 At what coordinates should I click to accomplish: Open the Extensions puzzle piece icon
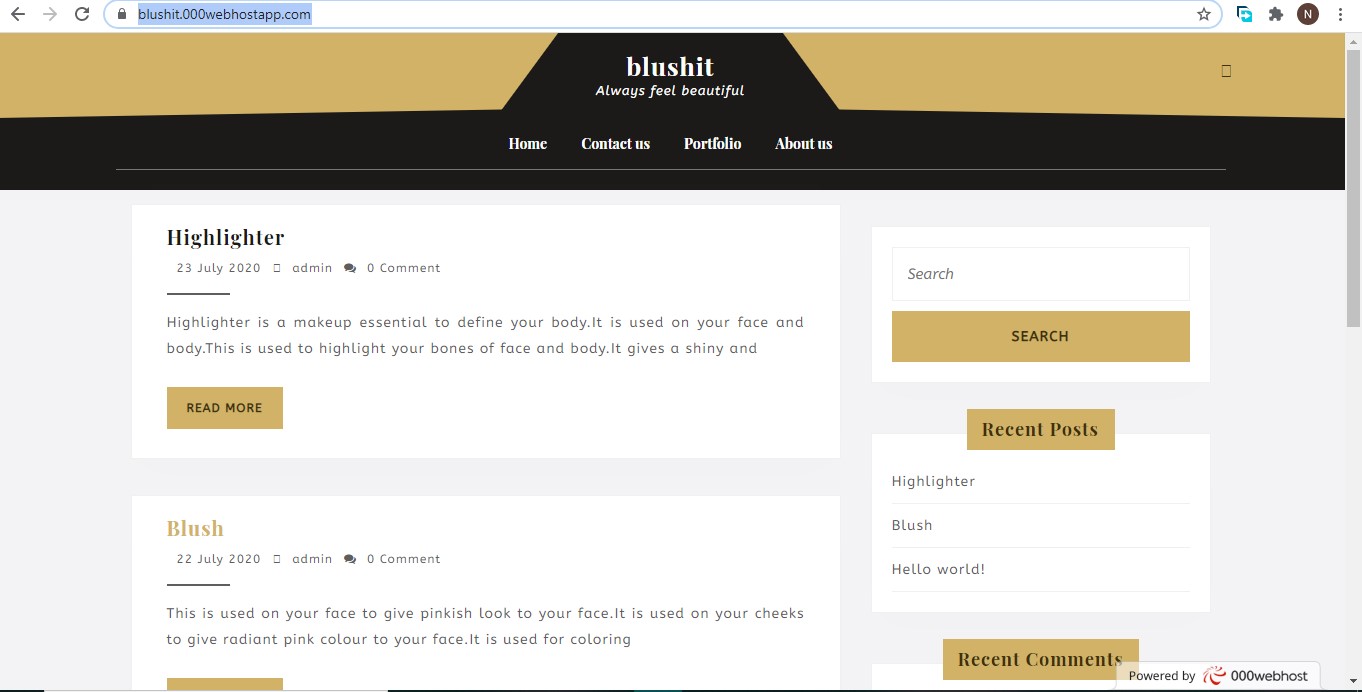pos(1276,14)
